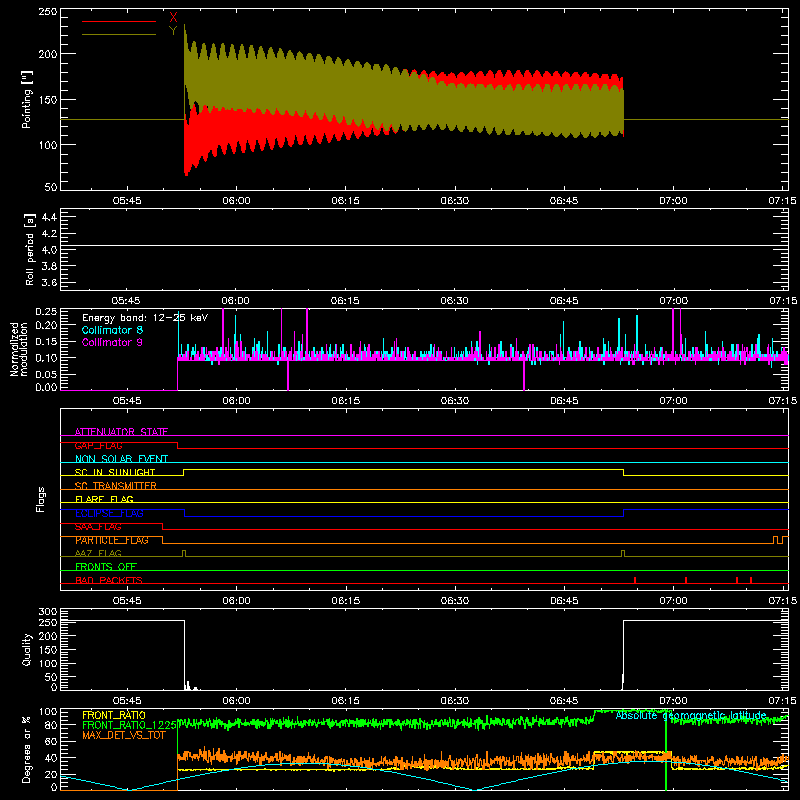Select the olive A4Z_FLAG label
The height and width of the screenshot is (800, 800).
(98, 553)
